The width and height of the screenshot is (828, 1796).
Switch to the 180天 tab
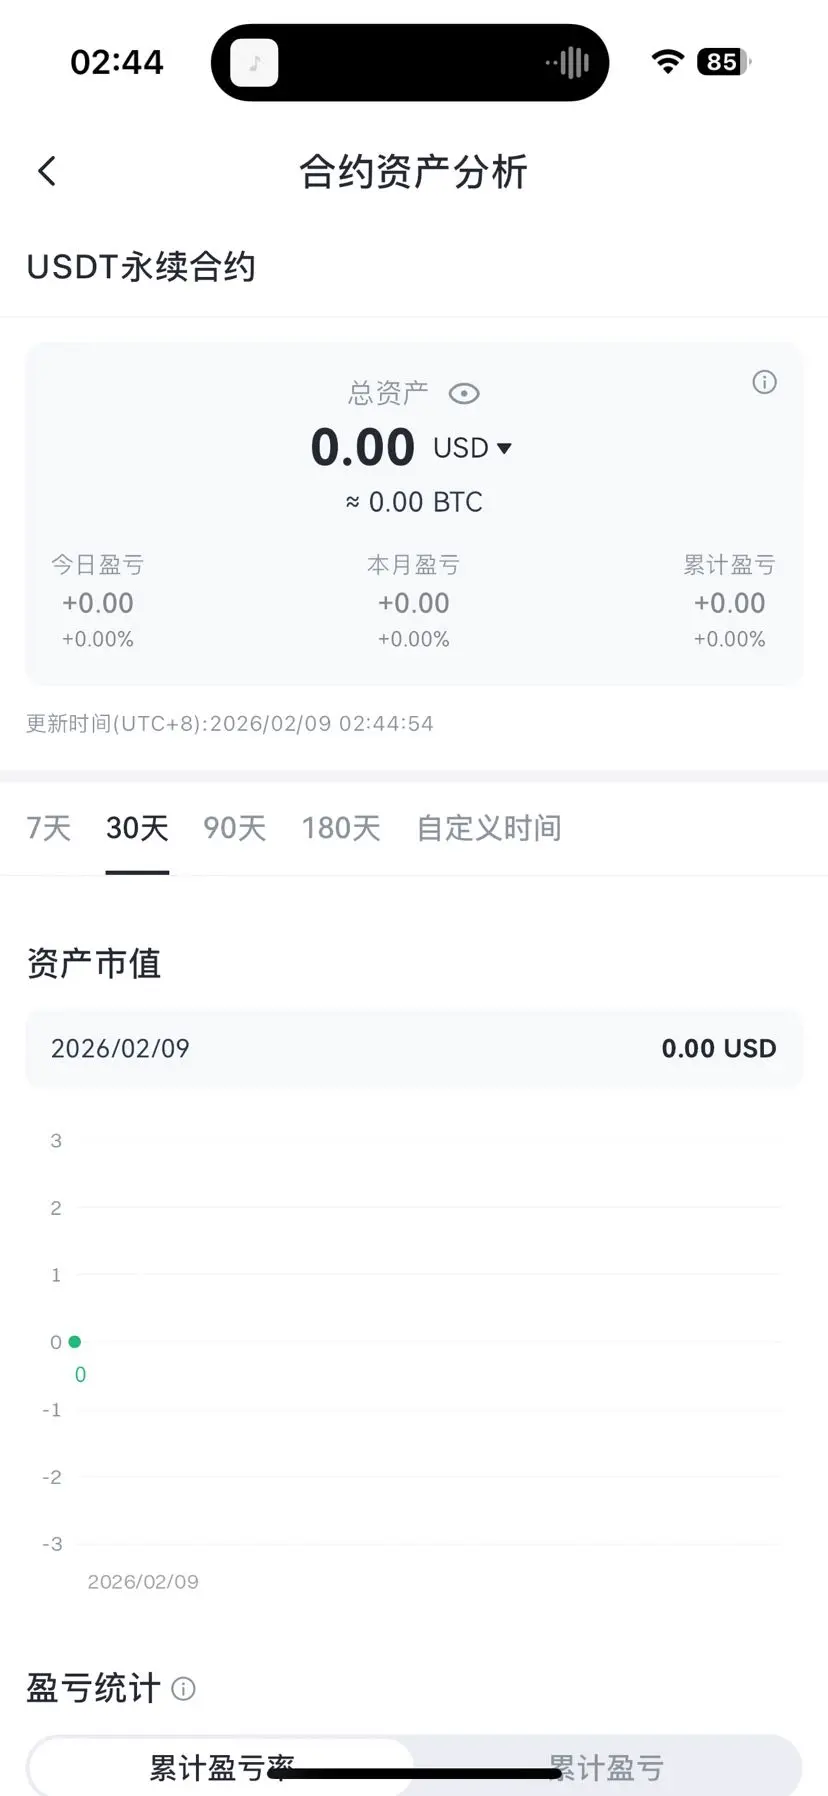(x=341, y=828)
